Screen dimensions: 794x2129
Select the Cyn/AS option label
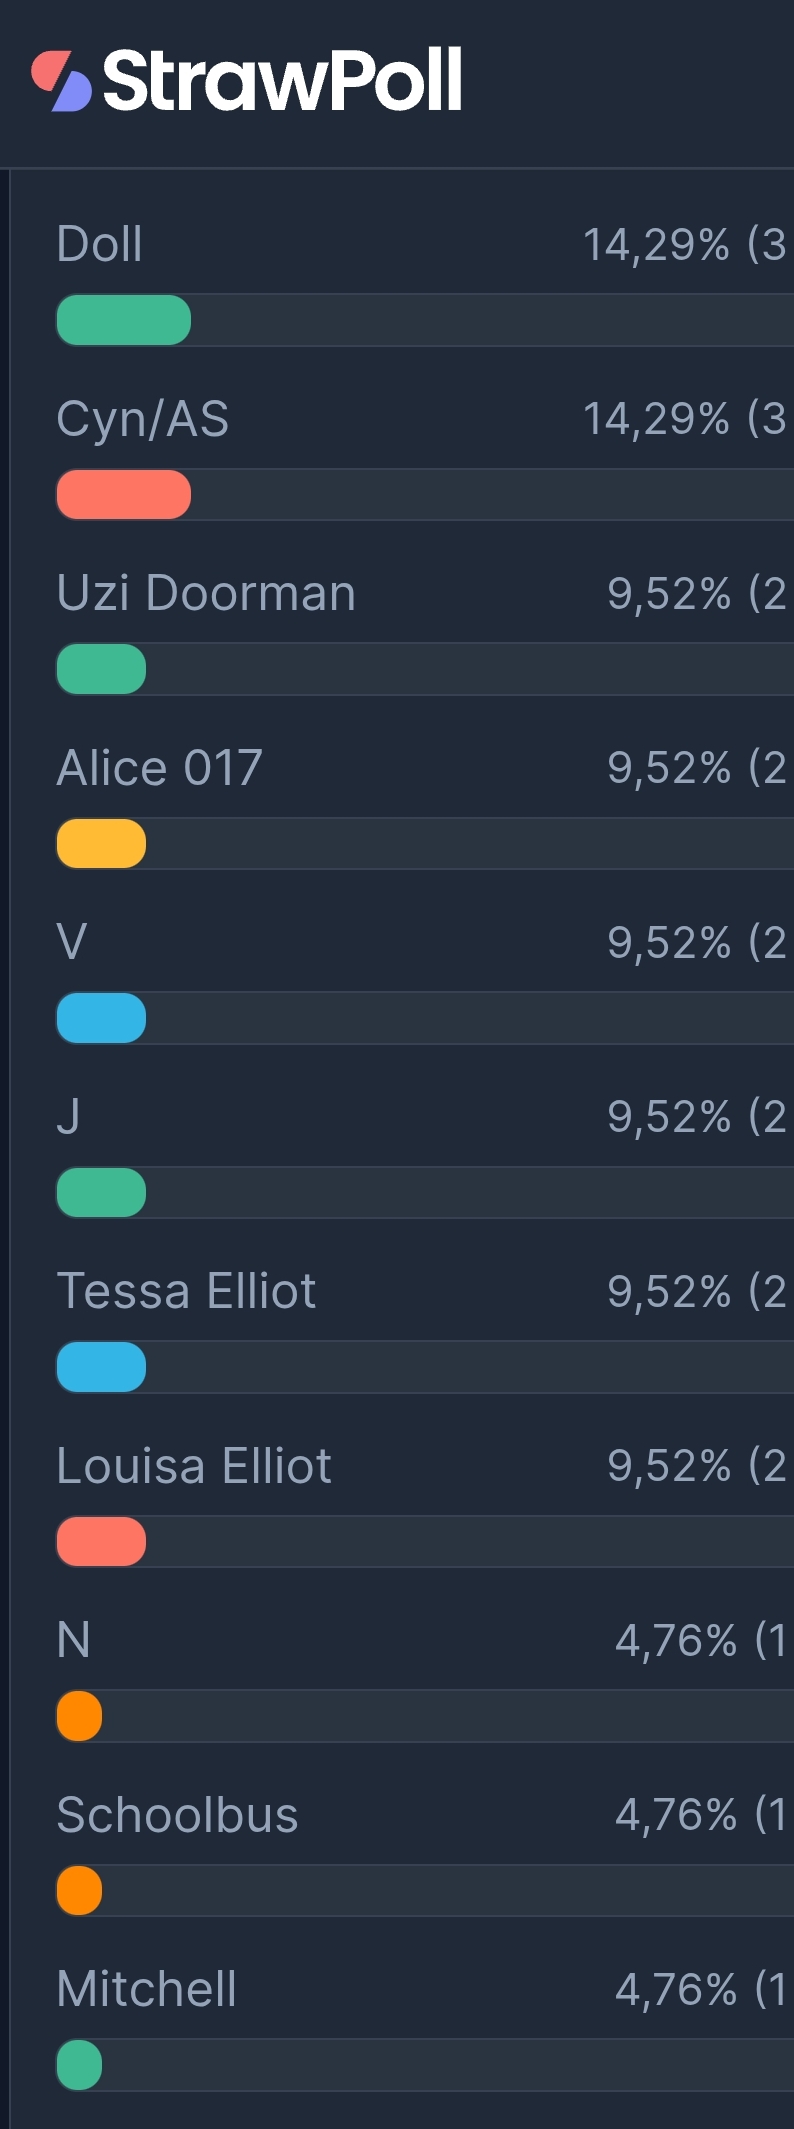tap(143, 419)
